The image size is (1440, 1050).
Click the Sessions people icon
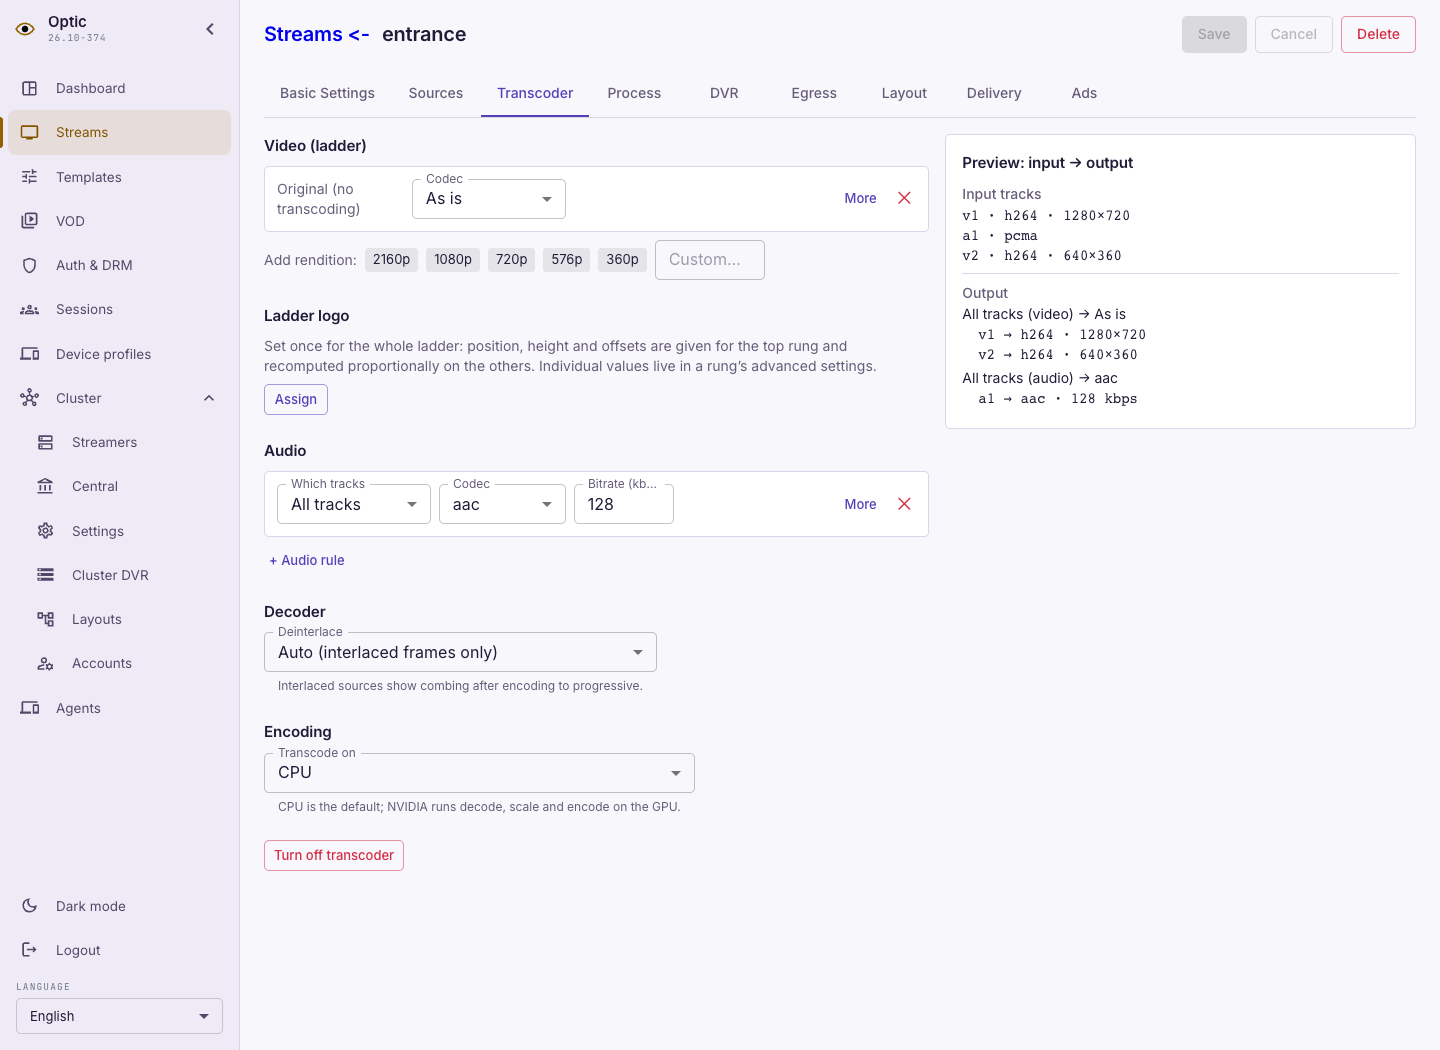pos(30,309)
